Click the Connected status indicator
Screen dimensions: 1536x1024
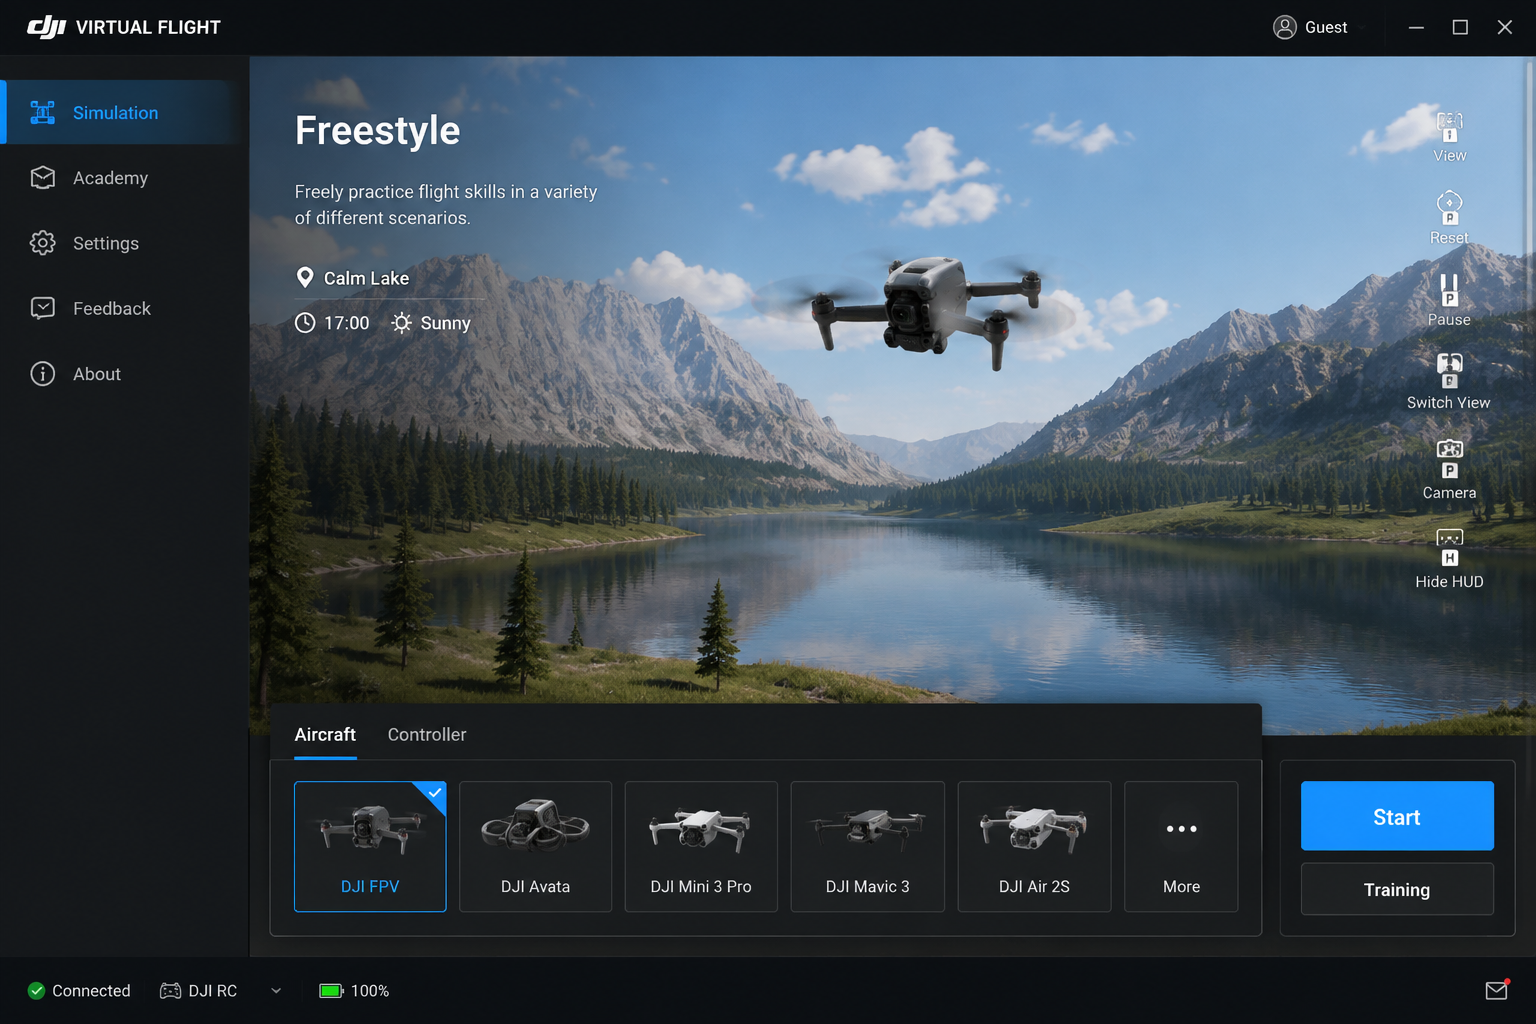pos(79,991)
